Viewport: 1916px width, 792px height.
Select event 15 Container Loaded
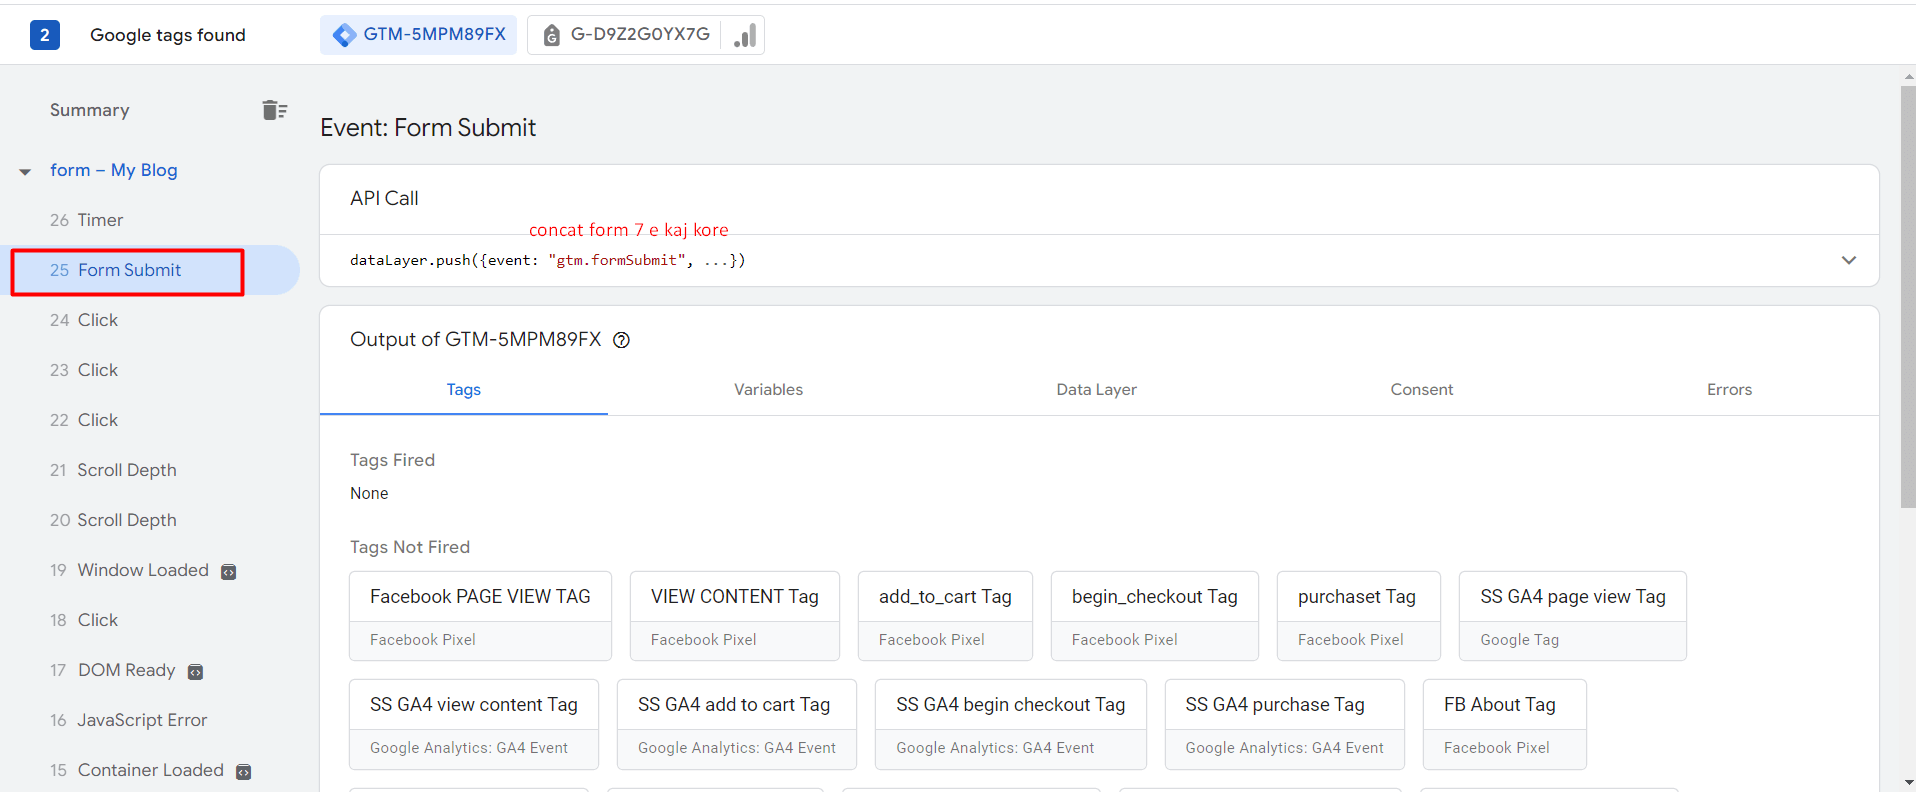pyautogui.click(x=137, y=770)
